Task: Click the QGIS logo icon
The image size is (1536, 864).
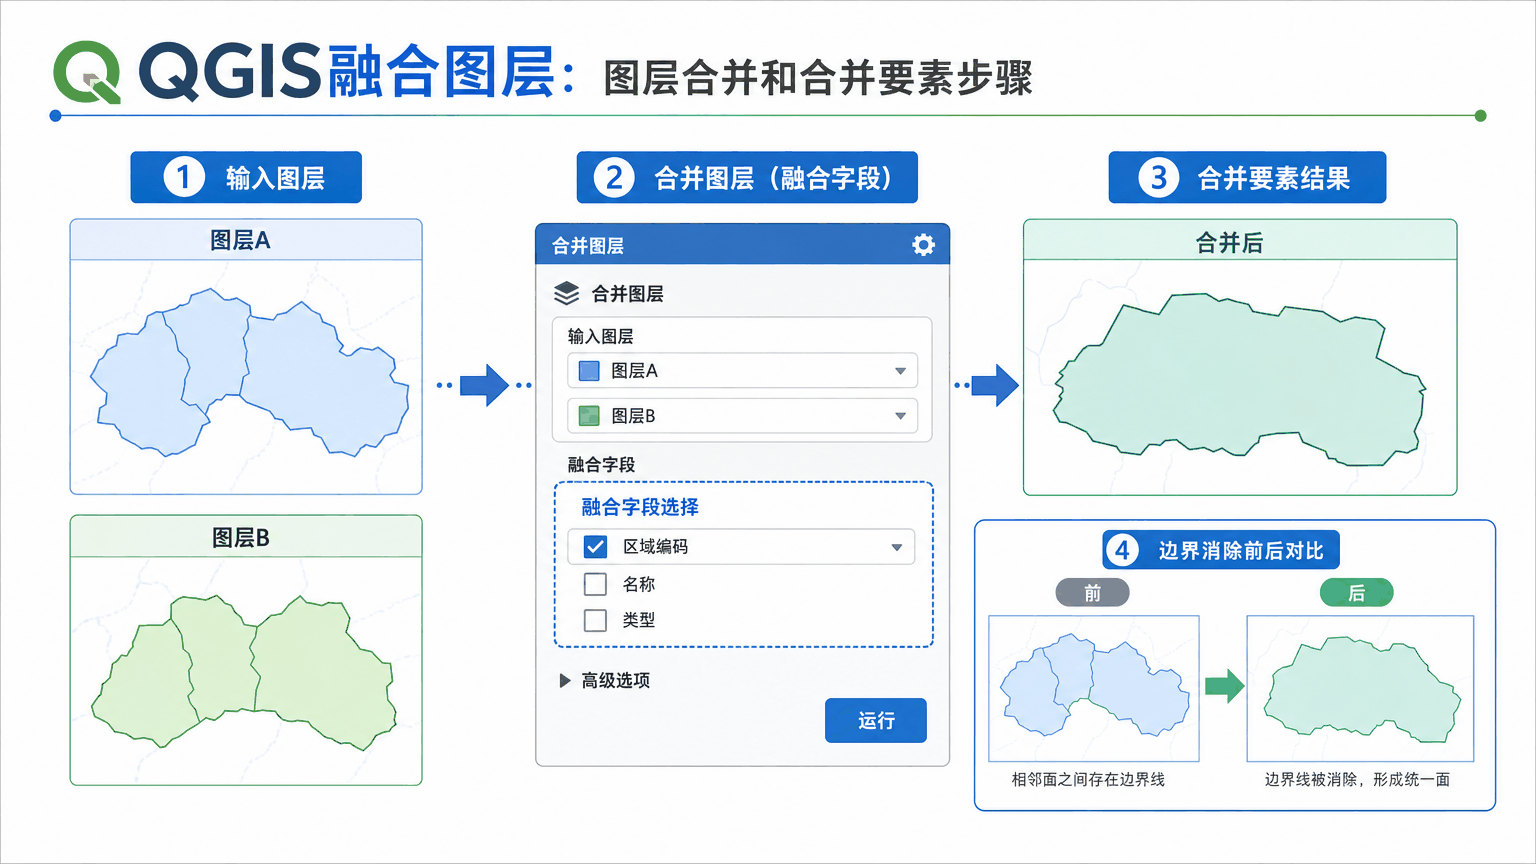Action: [x=87, y=72]
